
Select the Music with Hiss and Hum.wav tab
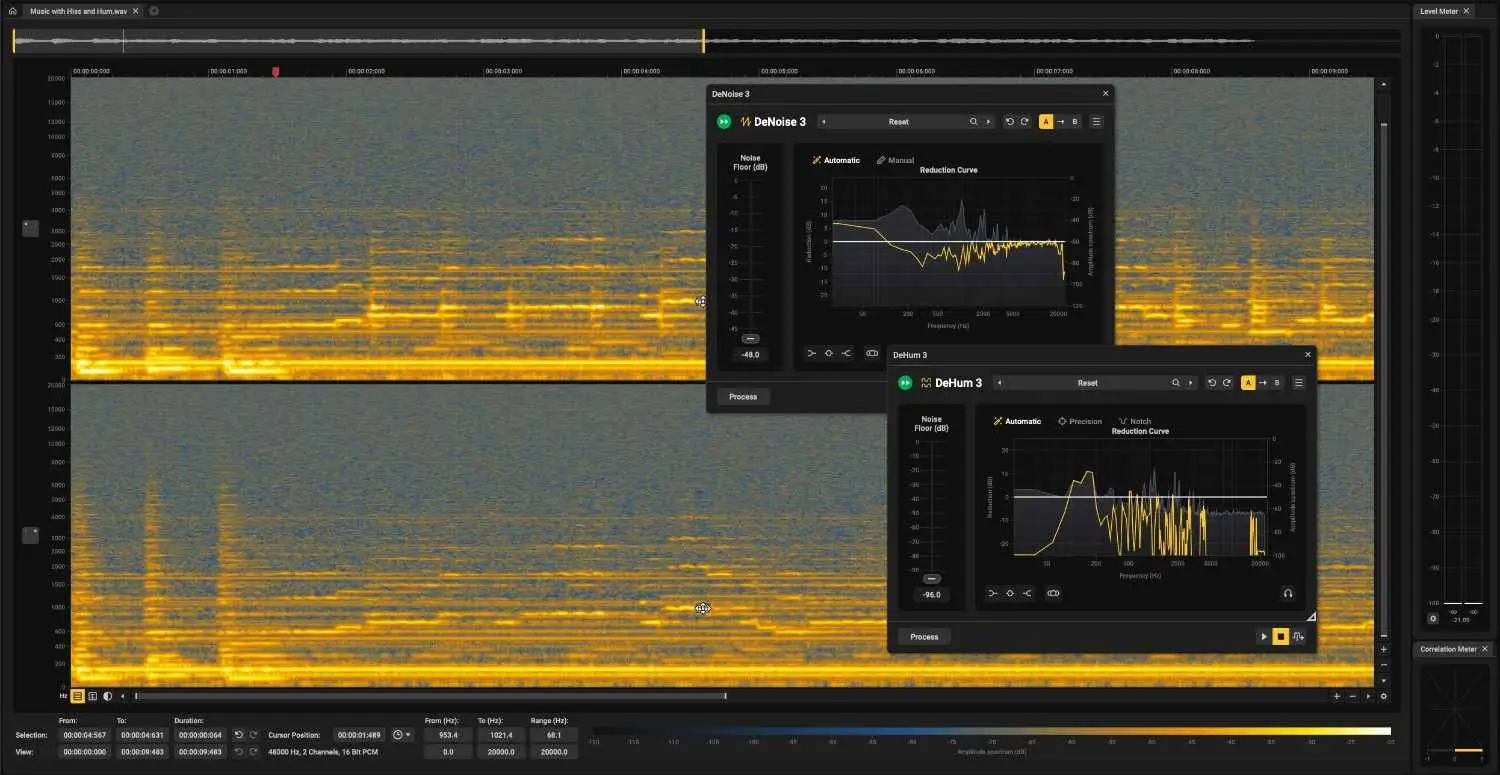coord(84,11)
